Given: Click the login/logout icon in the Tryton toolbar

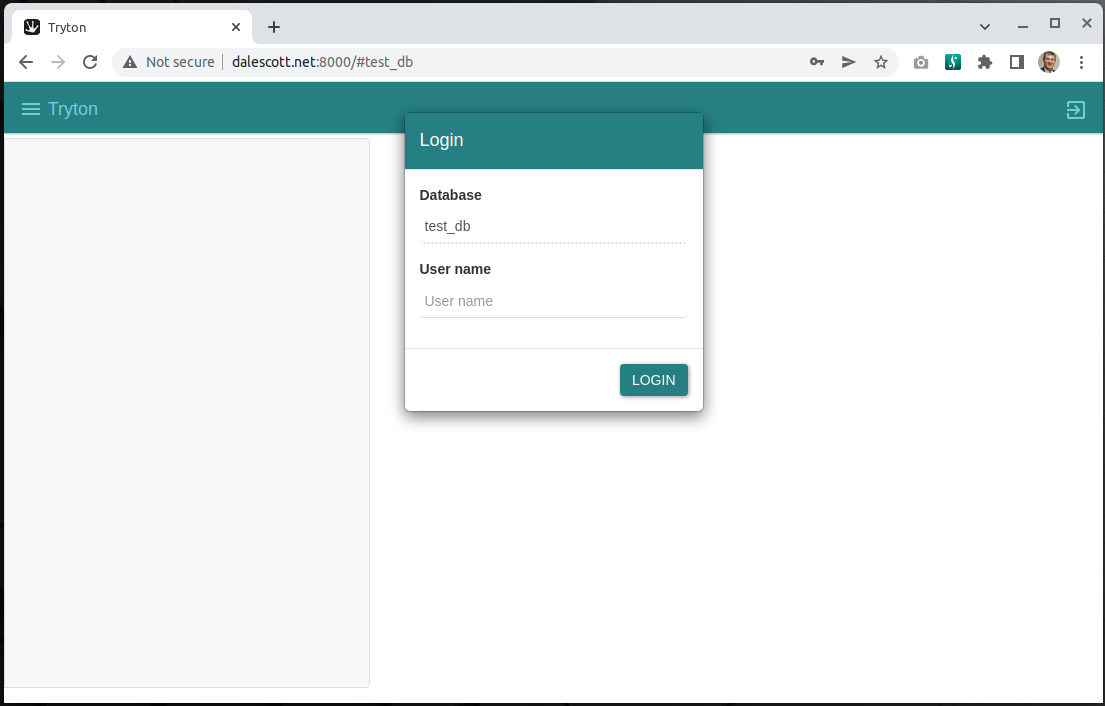Looking at the screenshot, I should (1075, 110).
